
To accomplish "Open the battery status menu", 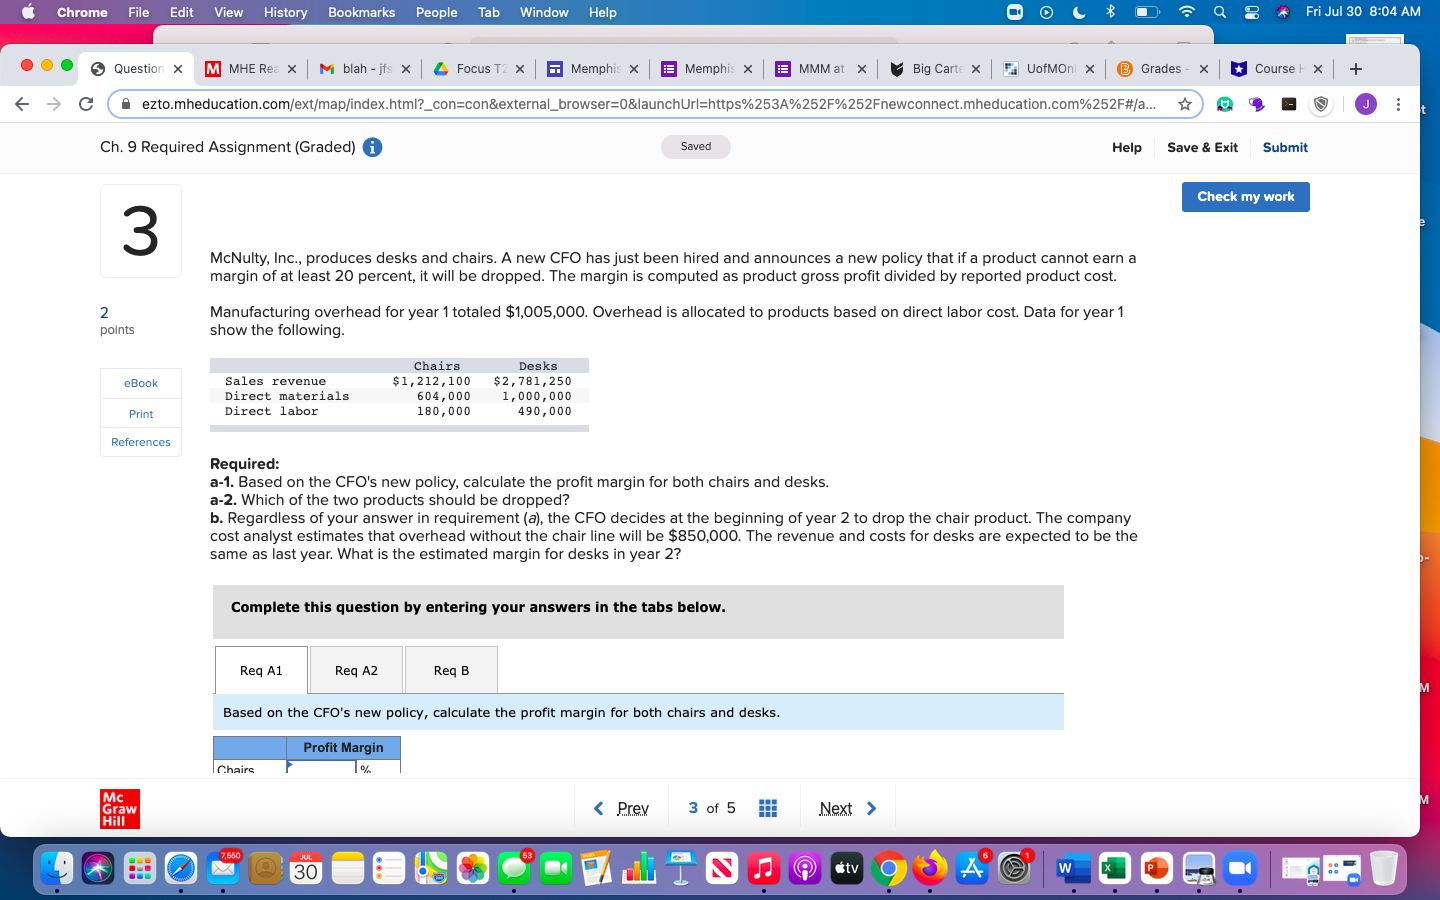I will [x=1148, y=12].
